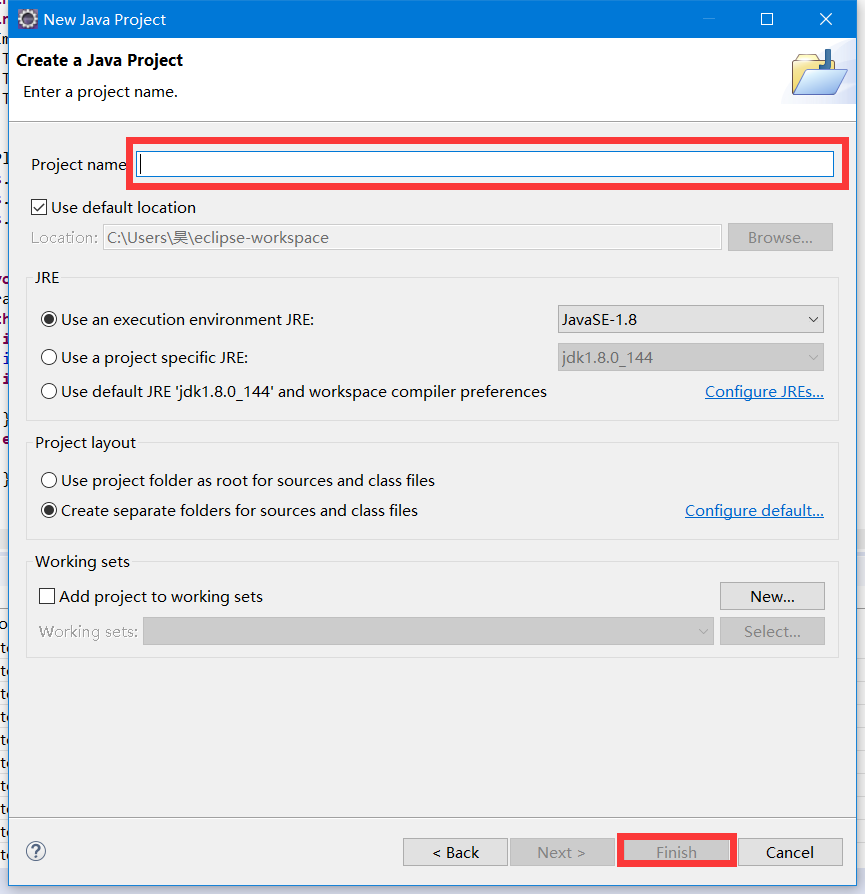Select Use default JRE 'jdk1.8.0_144' radio
The height and width of the screenshot is (894, 865).
(49, 391)
